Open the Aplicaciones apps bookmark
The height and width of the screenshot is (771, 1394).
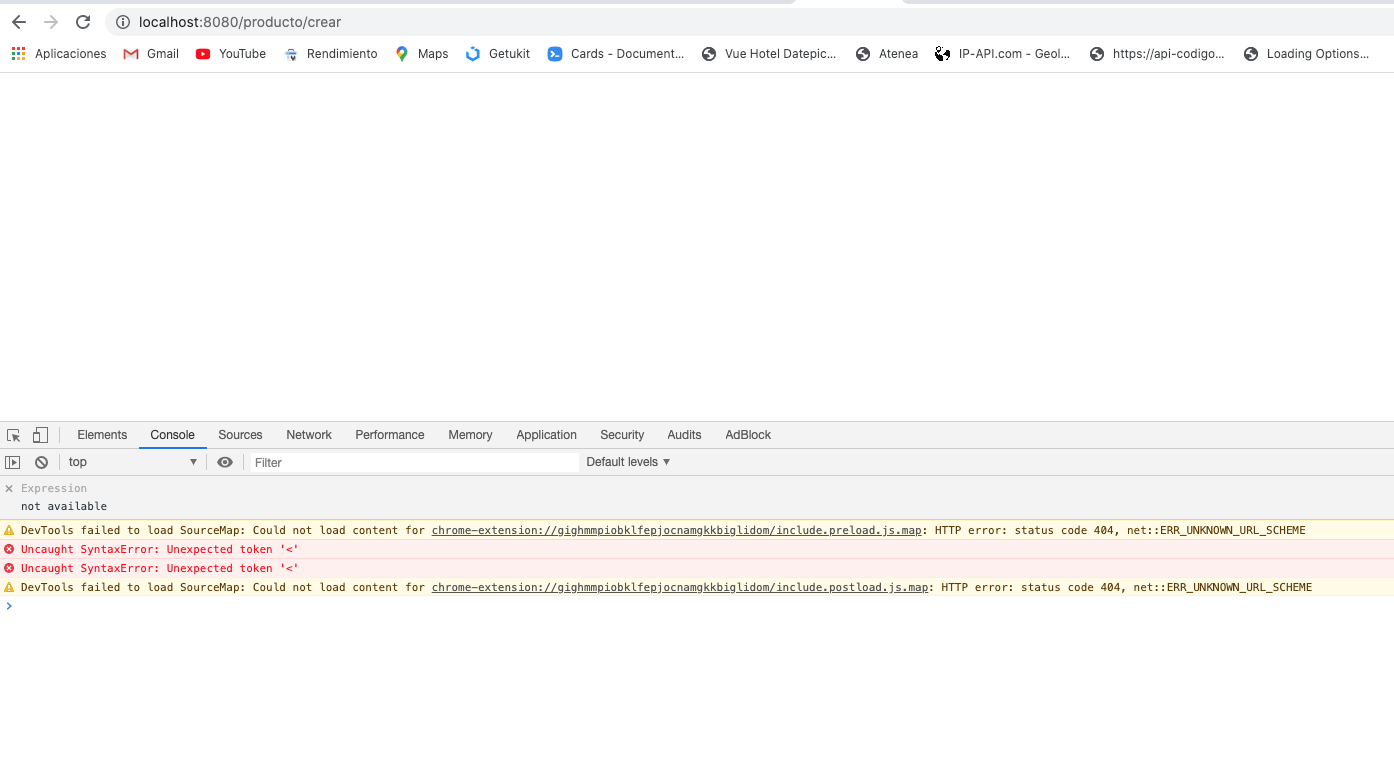coord(59,54)
